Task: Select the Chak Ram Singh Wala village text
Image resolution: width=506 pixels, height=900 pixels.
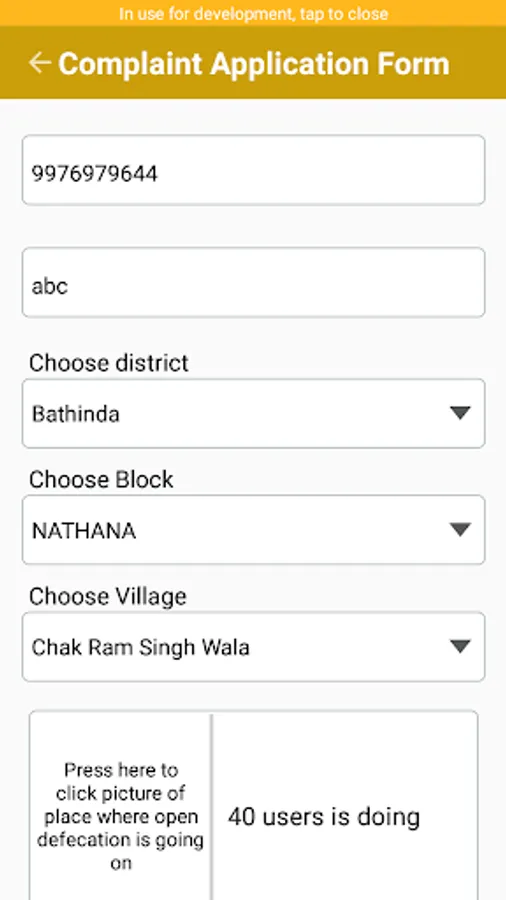Action: tap(141, 647)
